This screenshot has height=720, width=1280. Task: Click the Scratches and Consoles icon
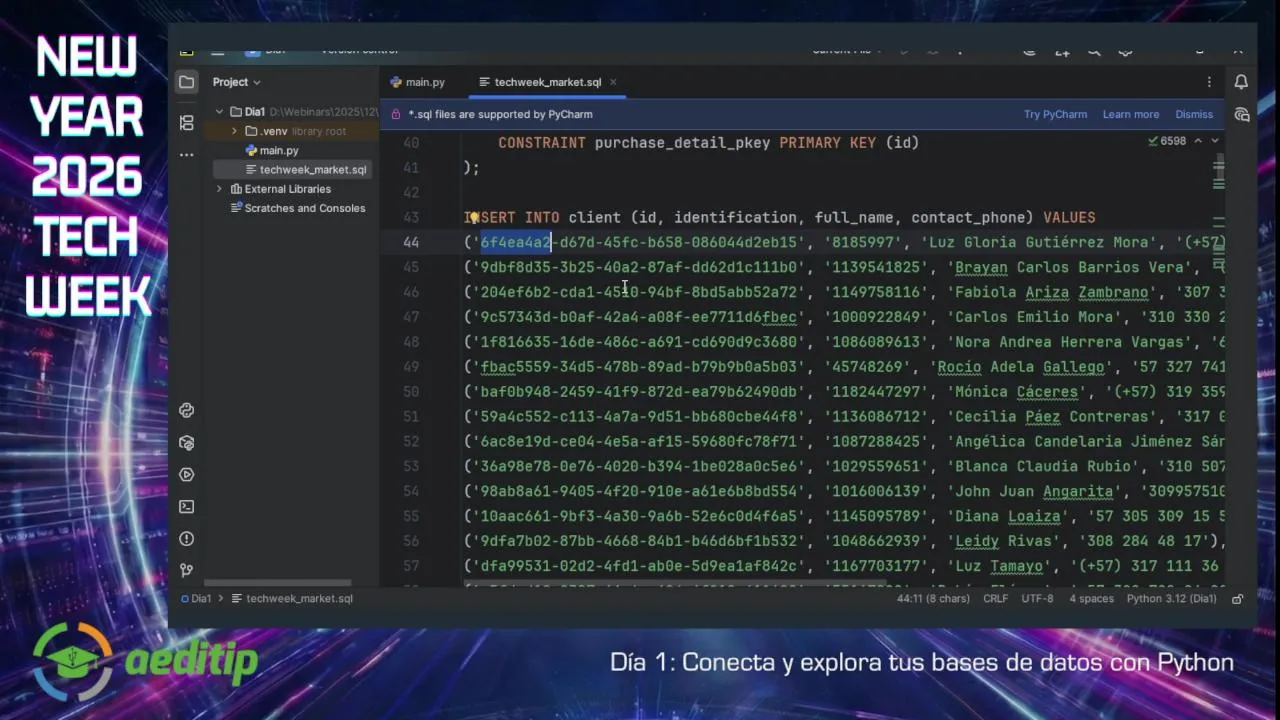(x=236, y=208)
